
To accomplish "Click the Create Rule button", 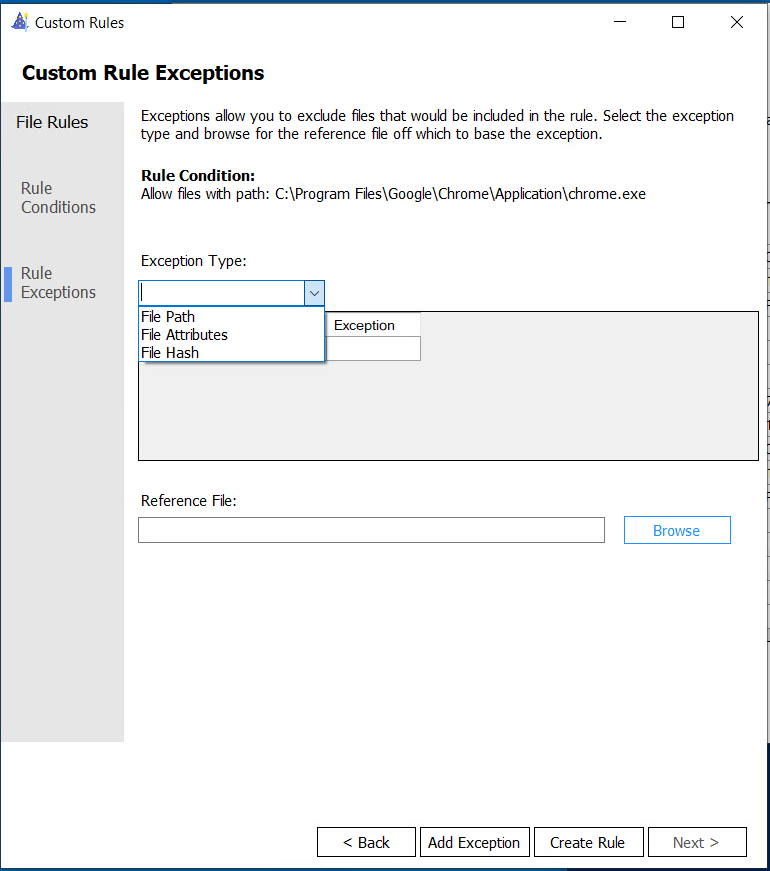I will (588, 843).
